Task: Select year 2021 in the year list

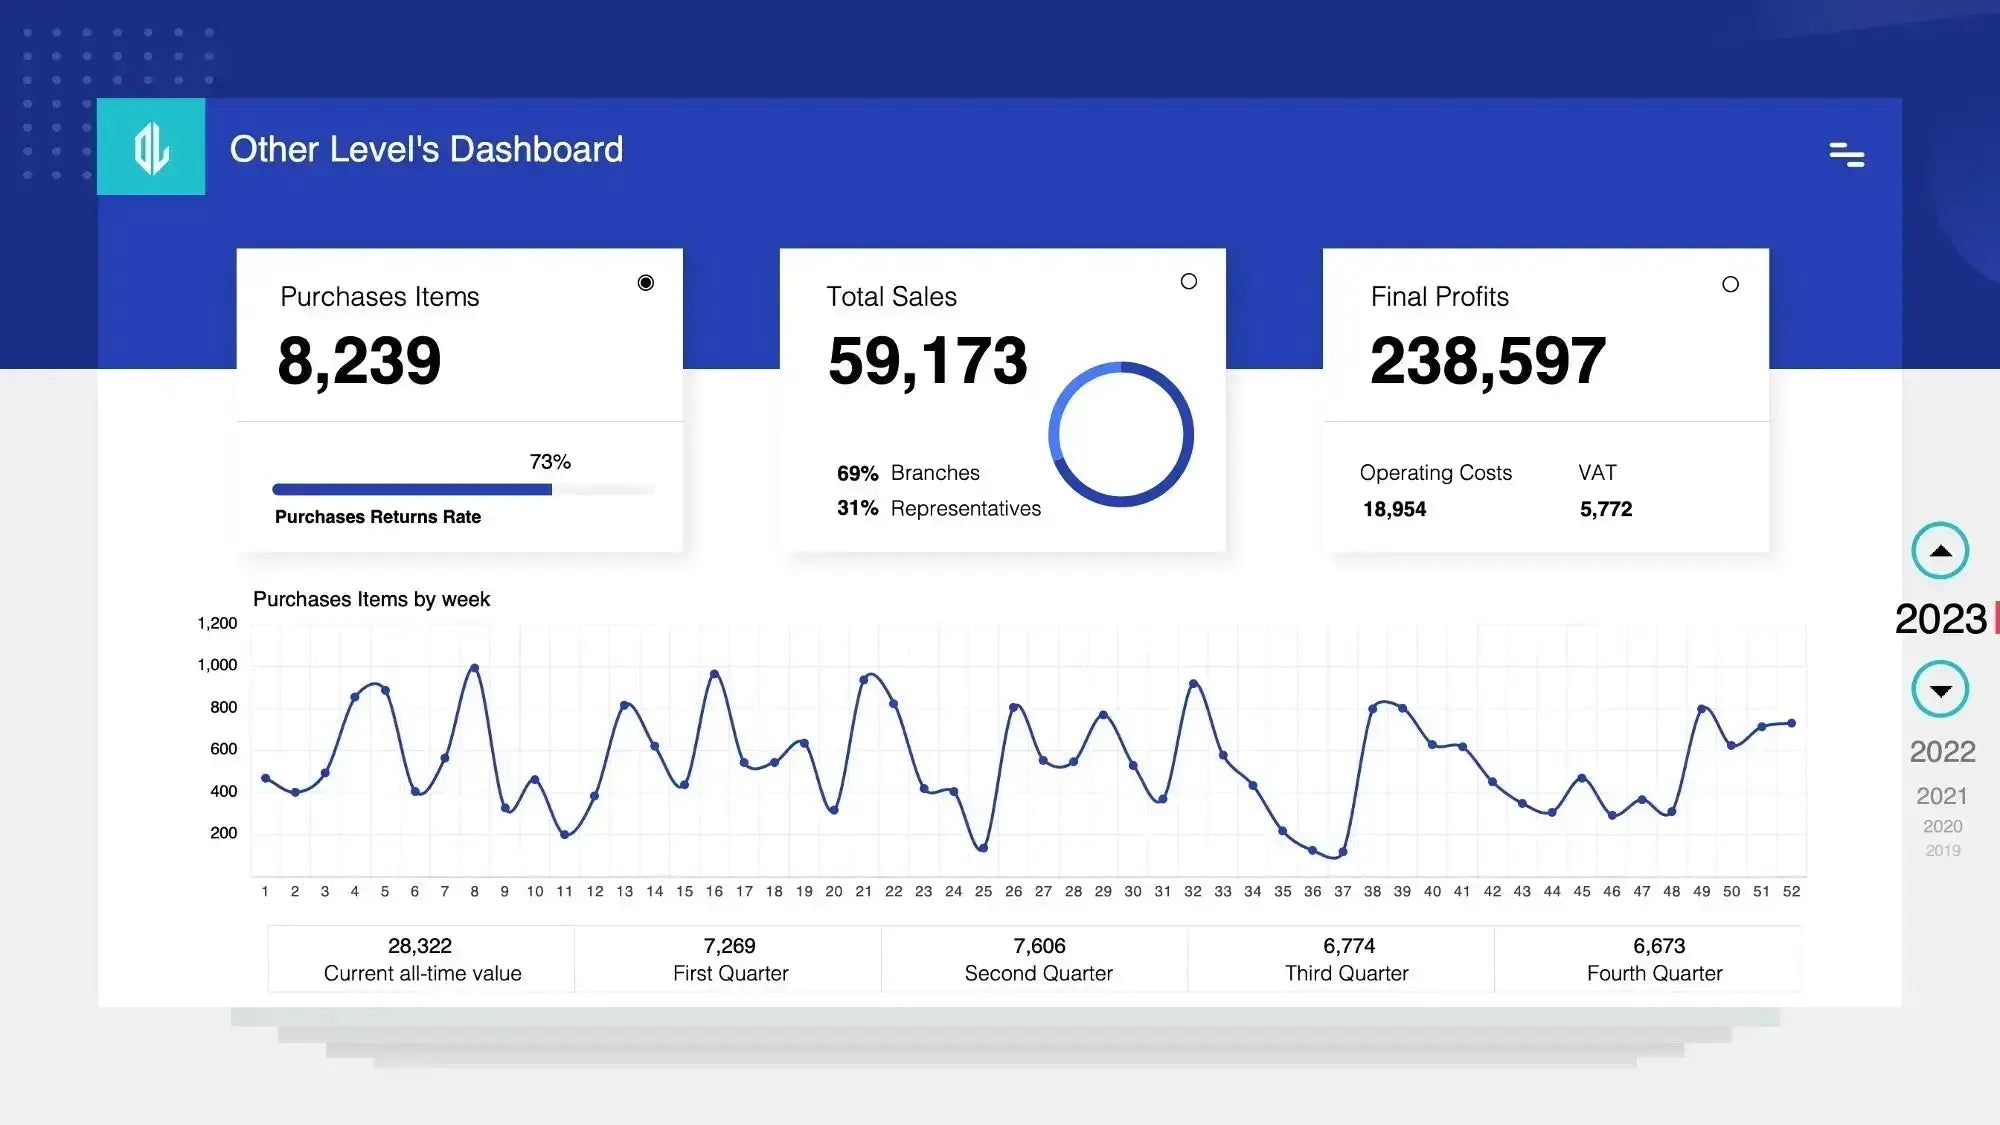Action: pyautogui.click(x=1941, y=796)
